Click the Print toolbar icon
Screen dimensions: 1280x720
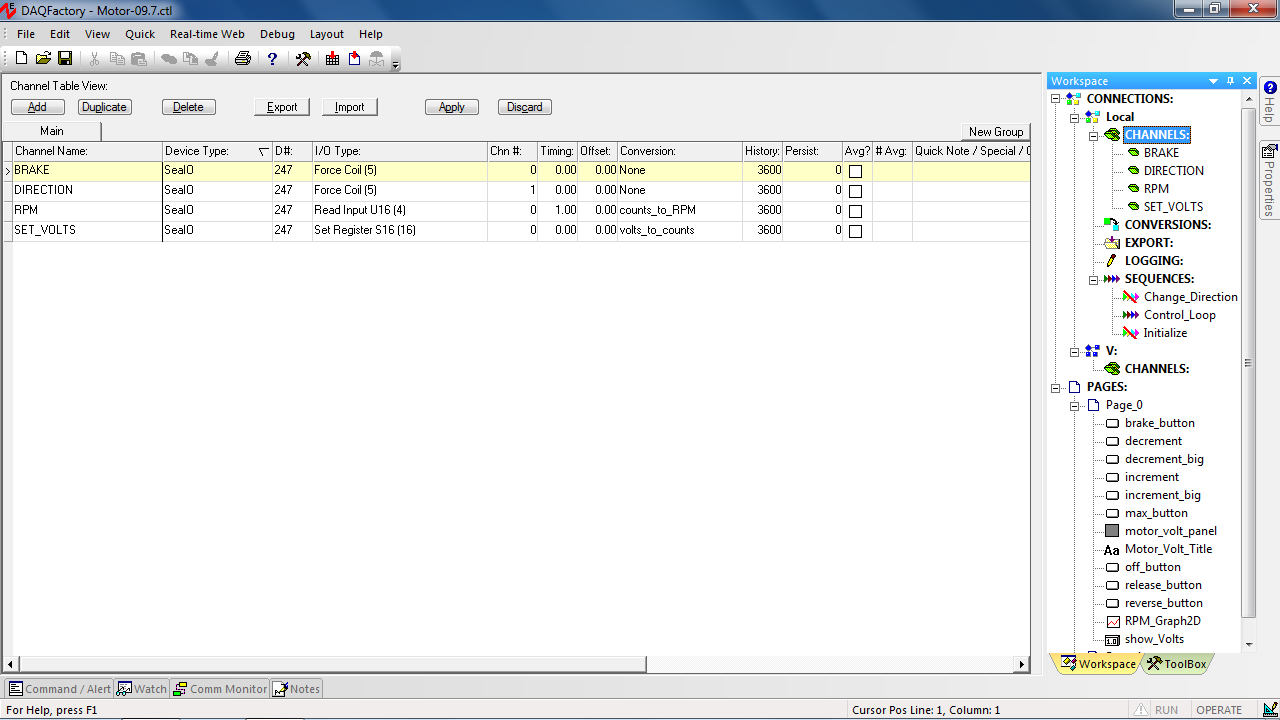(x=242, y=59)
